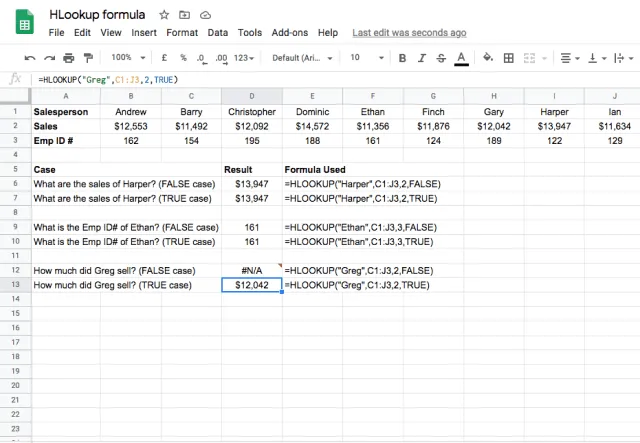This screenshot has height=443, width=640.
Task: Open the font size 10 dropdown
Action: tap(367, 58)
